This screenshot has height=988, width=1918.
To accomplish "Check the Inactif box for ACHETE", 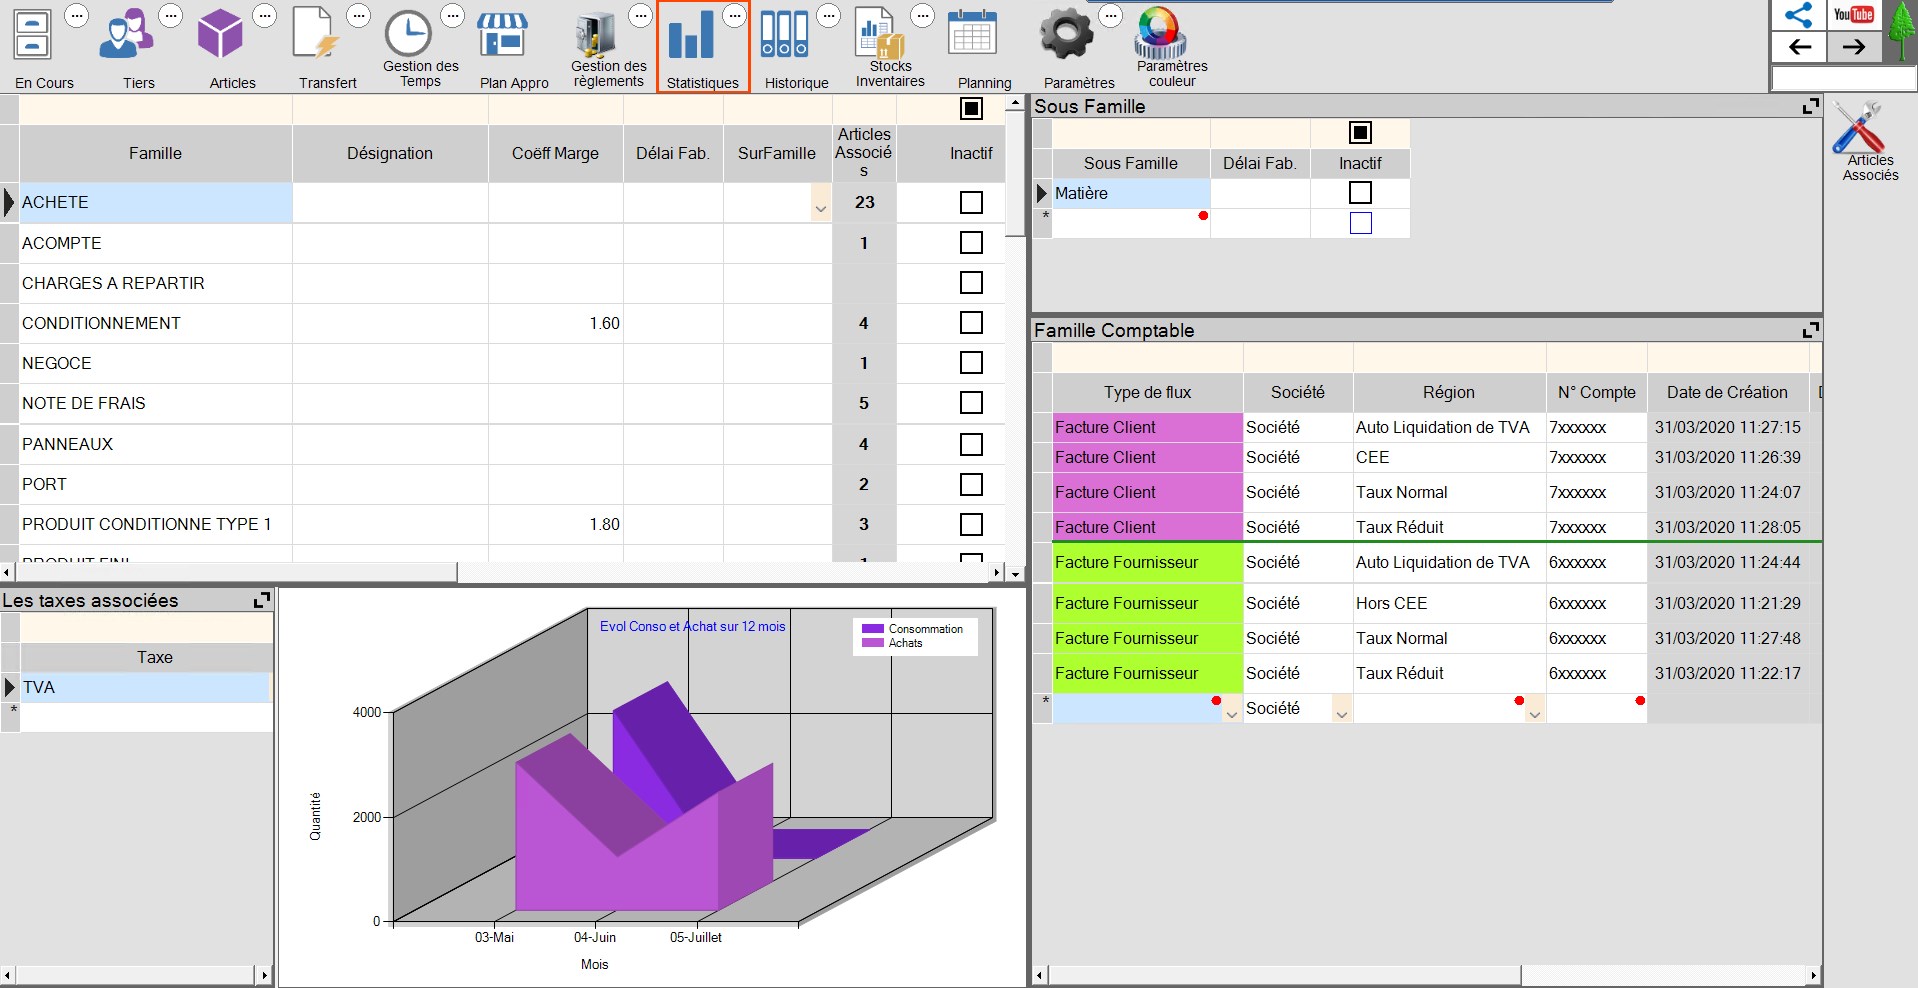I will click(971, 202).
